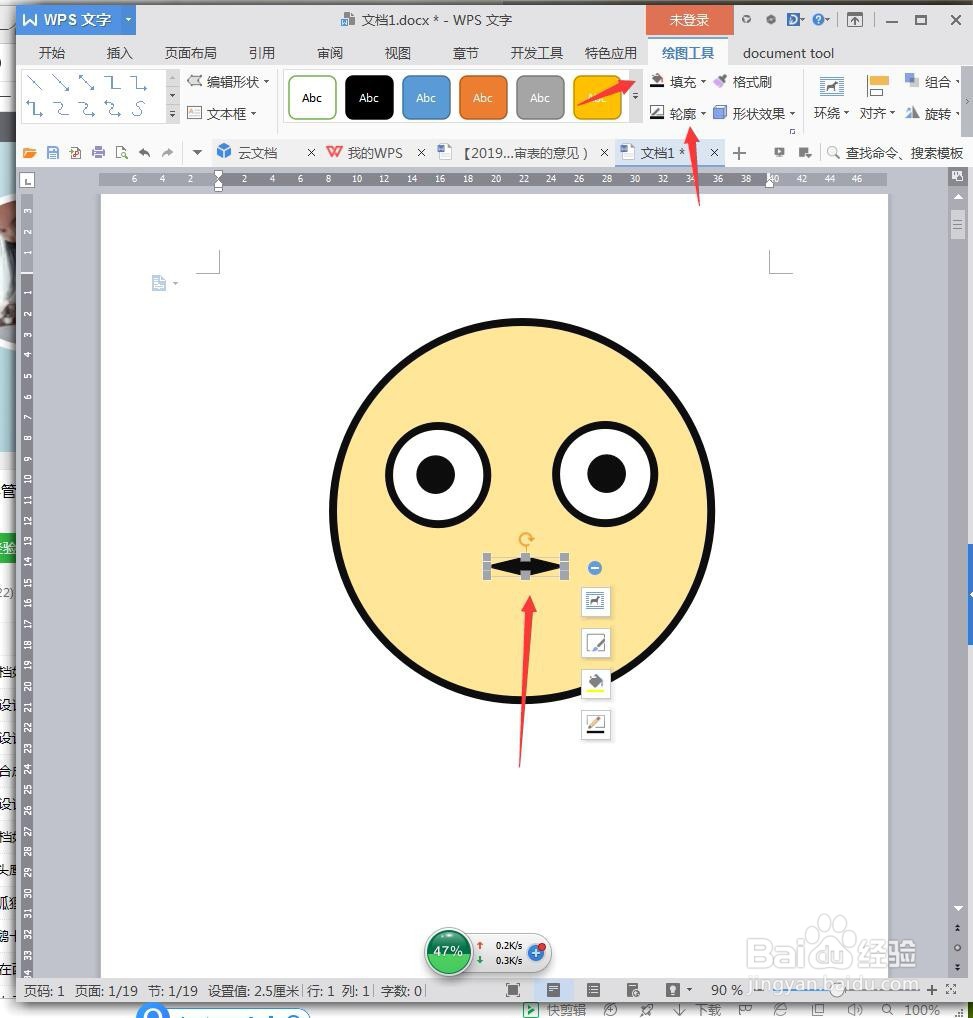Select the straight line shape
The height and width of the screenshot is (1018, 973).
coord(35,82)
